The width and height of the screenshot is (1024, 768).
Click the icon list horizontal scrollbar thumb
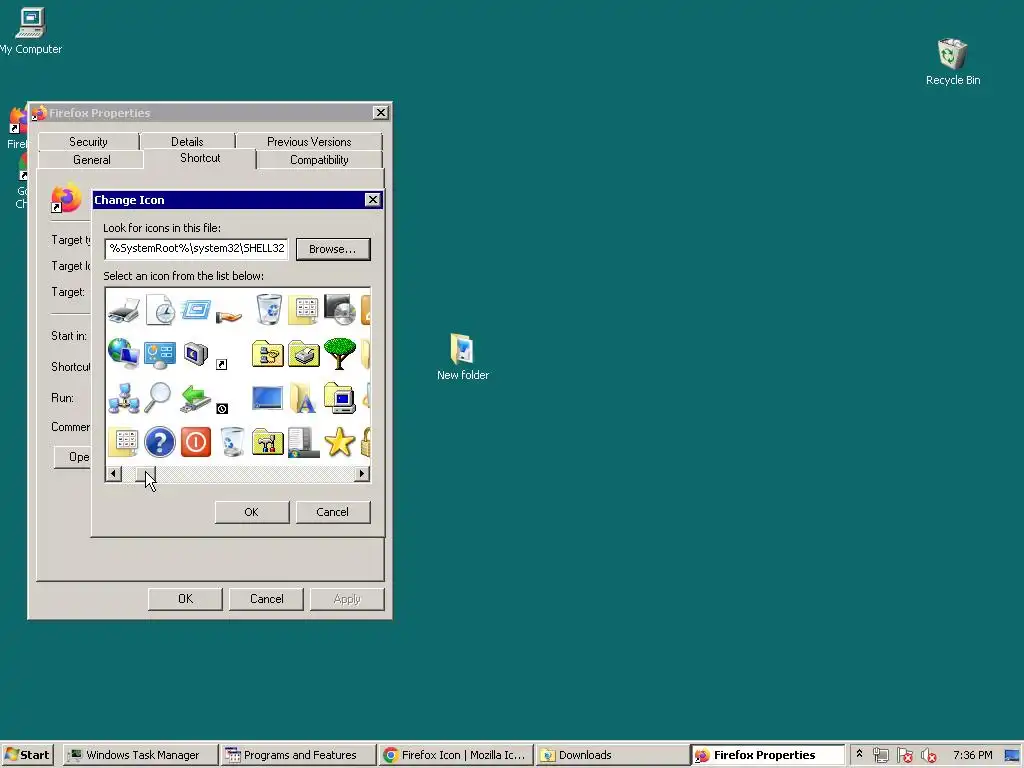click(145, 473)
